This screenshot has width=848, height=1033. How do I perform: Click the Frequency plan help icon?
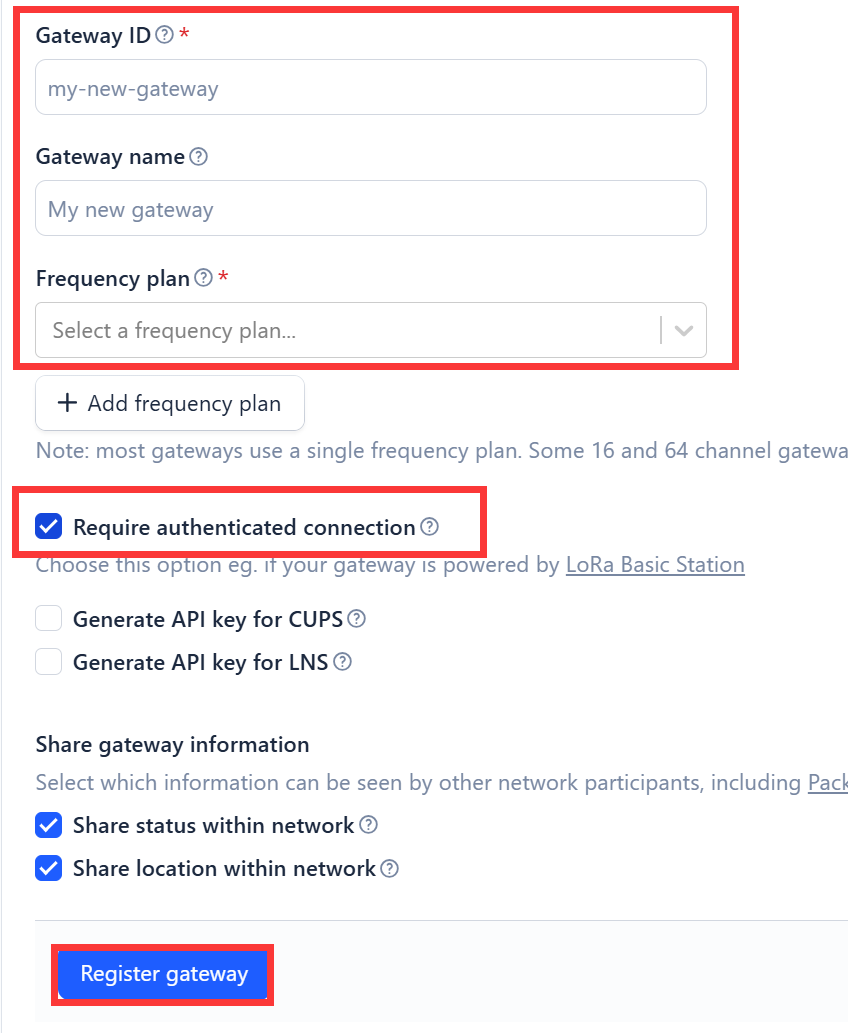point(204,277)
